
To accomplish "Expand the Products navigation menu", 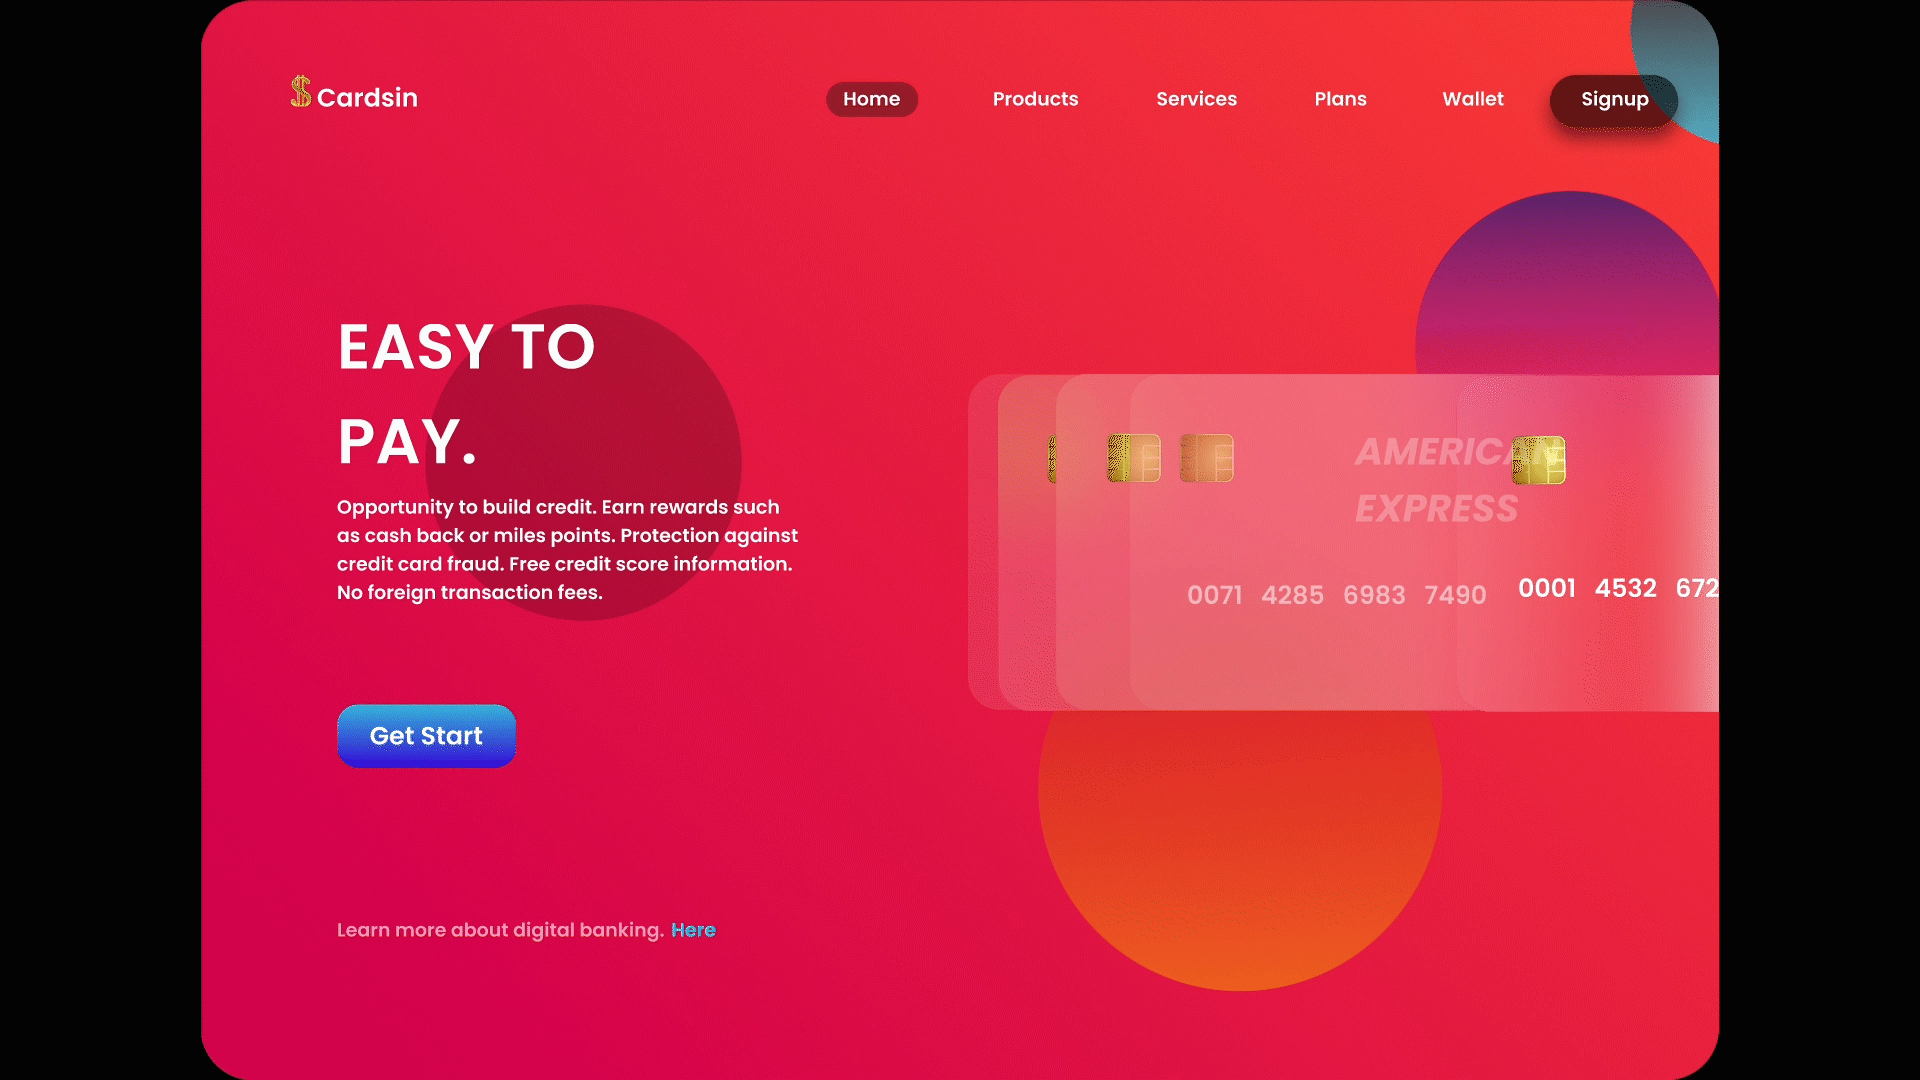I will [x=1035, y=99].
